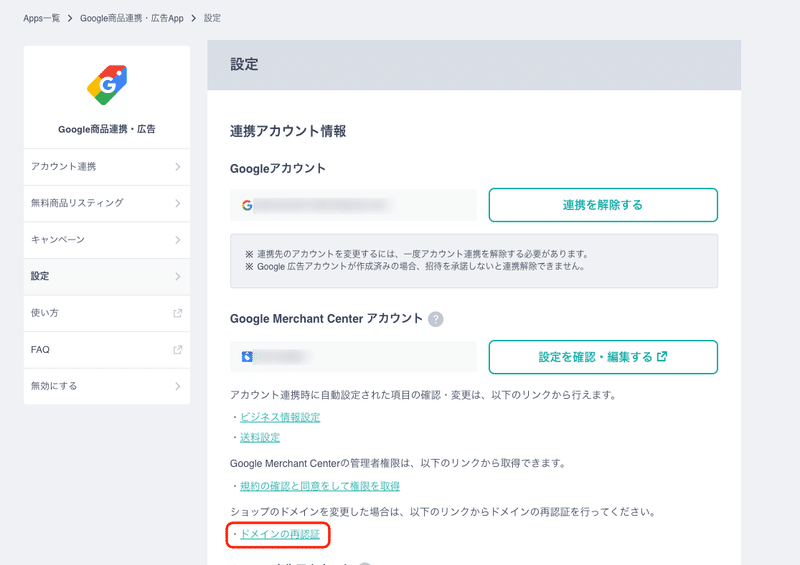Viewport: 800px width, 565px height.
Task: Click the chevron on the 設定 row
Action: [178, 277]
